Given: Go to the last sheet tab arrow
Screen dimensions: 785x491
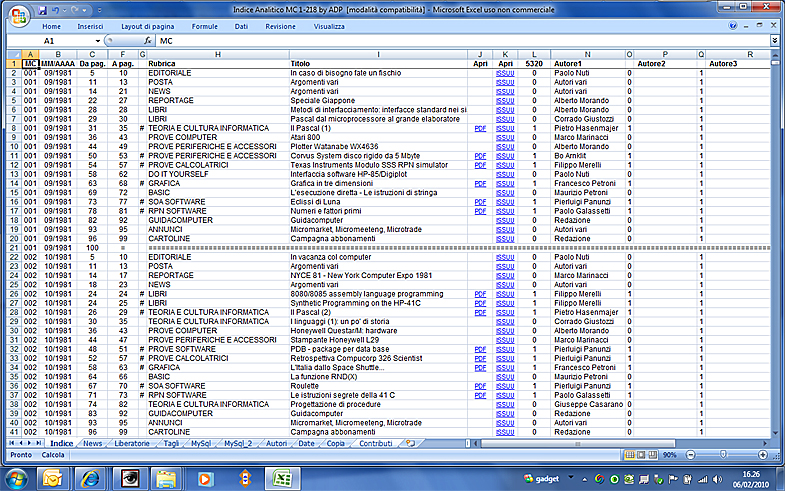Looking at the screenshot, I should click(39, 443).
